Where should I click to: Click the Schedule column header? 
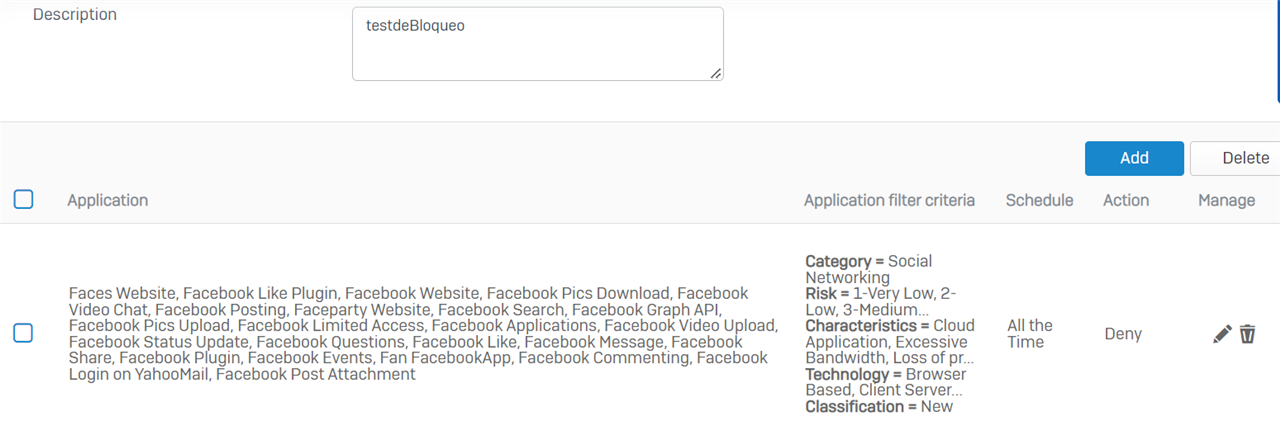coord(1040,200)
